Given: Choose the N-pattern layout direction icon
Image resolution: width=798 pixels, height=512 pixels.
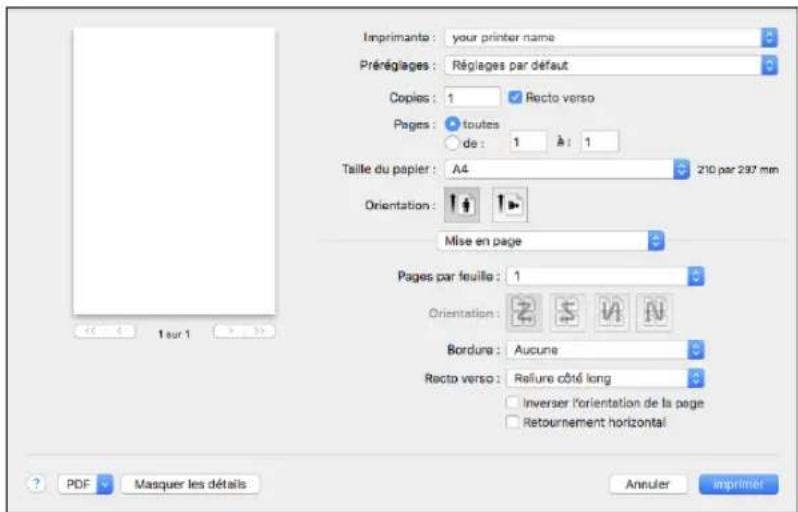Looking at the screenshot, I should coord(654,312).
